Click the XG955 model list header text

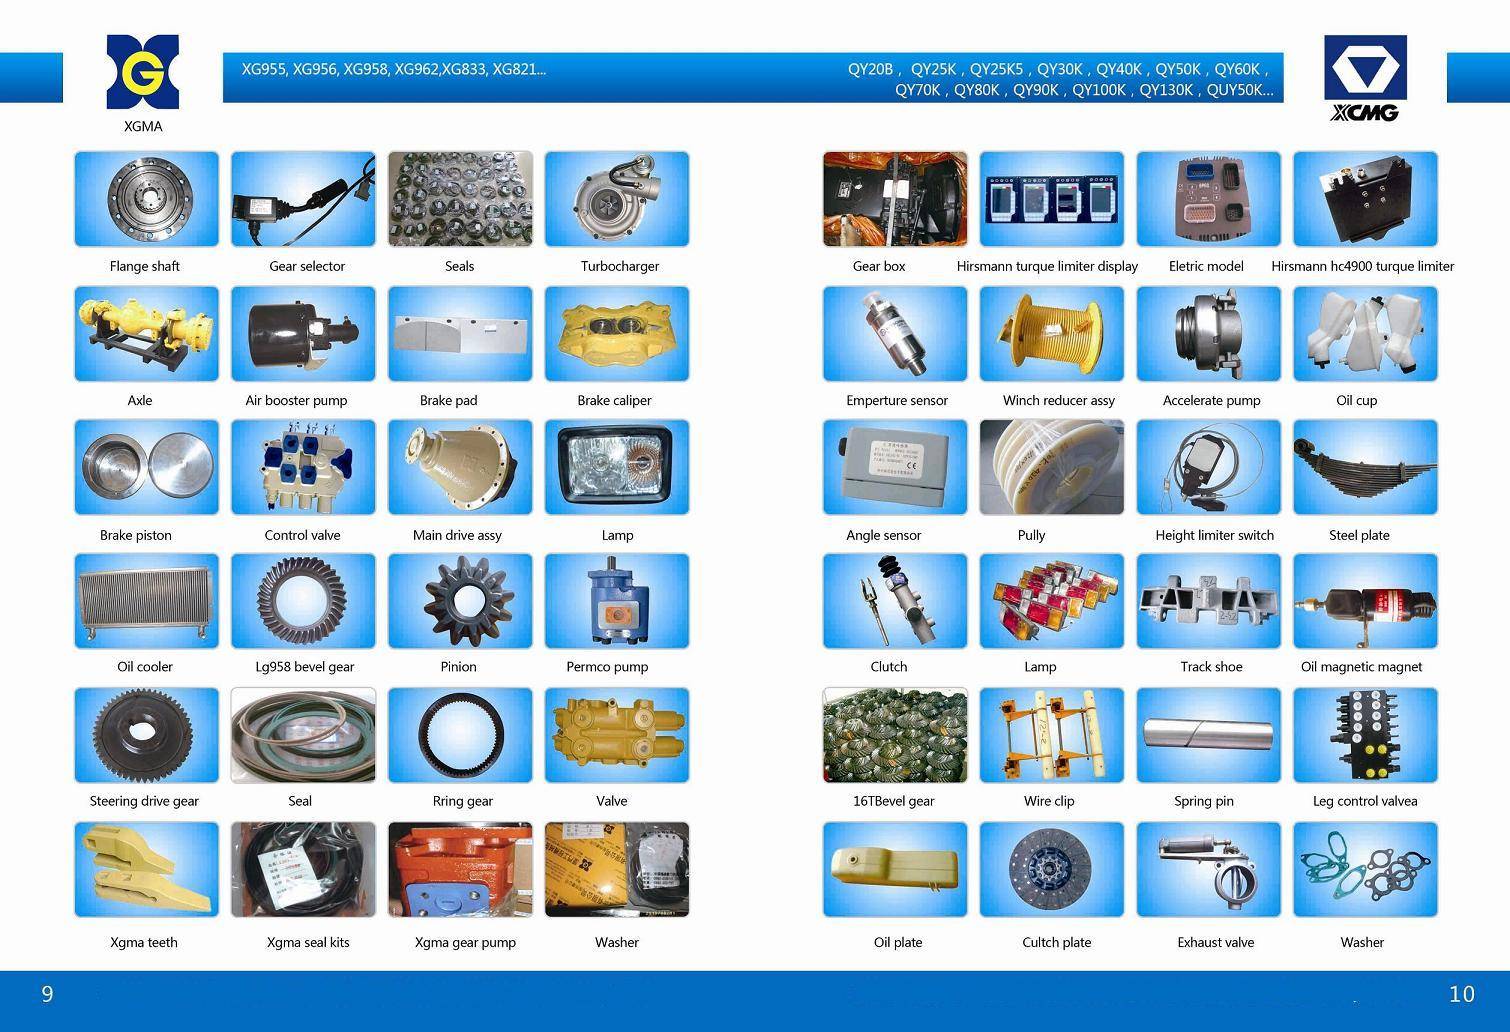(x=394, y=70)
